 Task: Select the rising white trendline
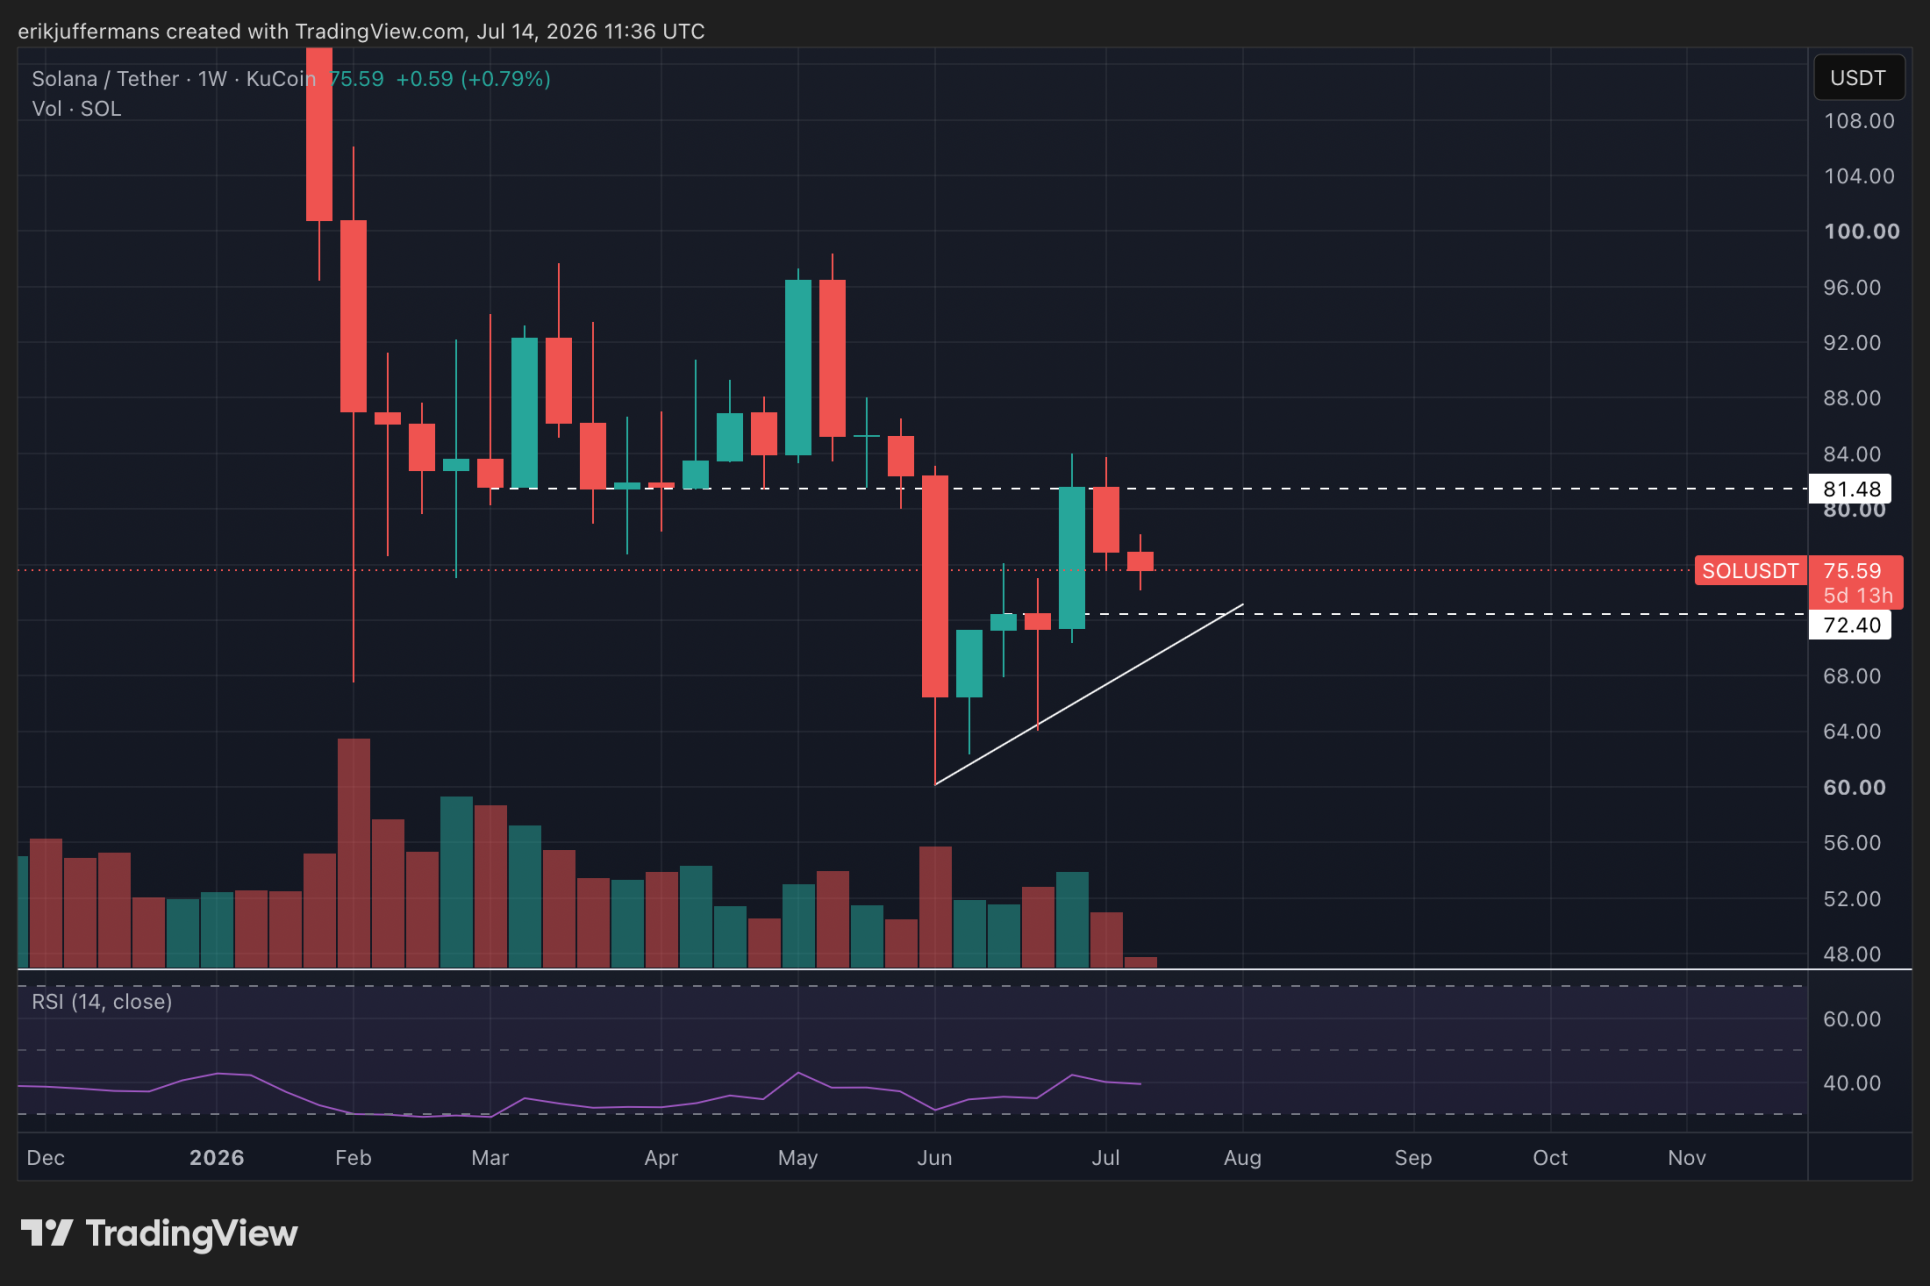(1088, 695)
